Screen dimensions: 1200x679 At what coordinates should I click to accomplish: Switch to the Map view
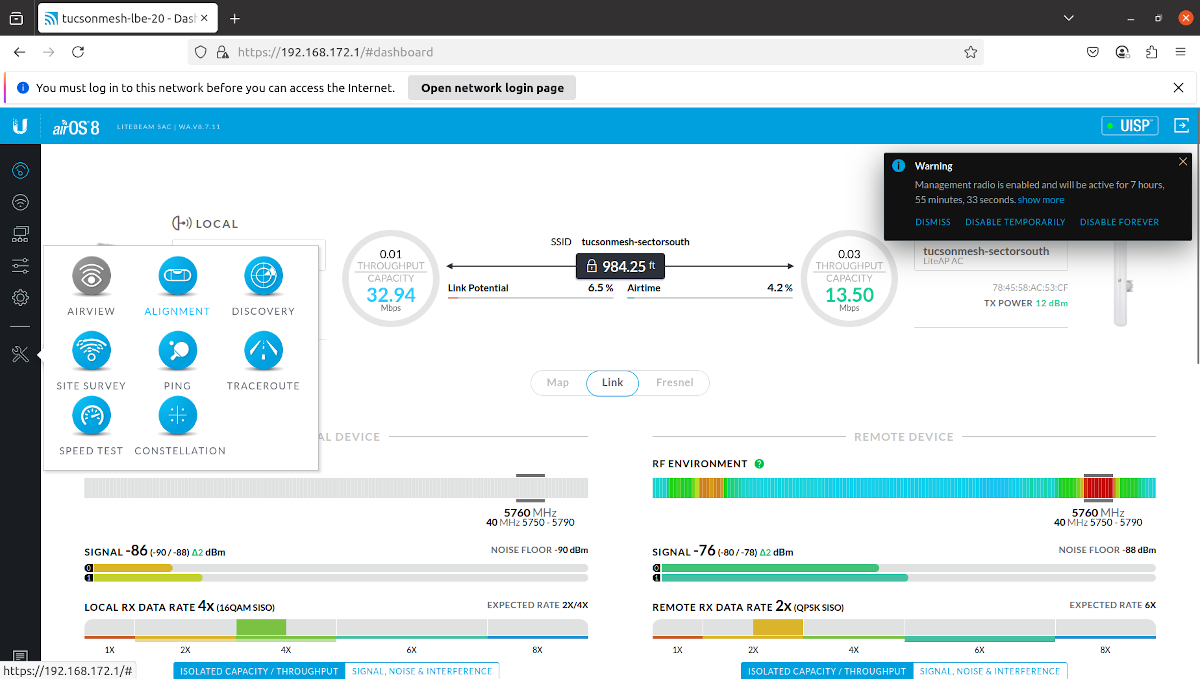click(x=557, y=383)
